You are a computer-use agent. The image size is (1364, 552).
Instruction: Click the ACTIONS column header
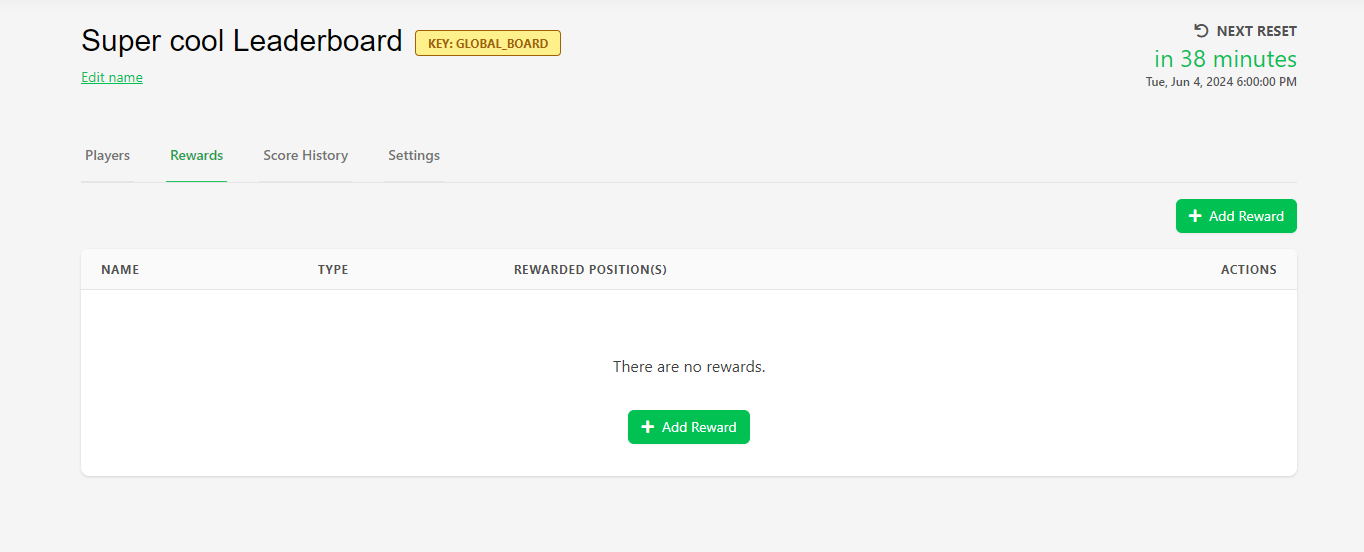1248,270
